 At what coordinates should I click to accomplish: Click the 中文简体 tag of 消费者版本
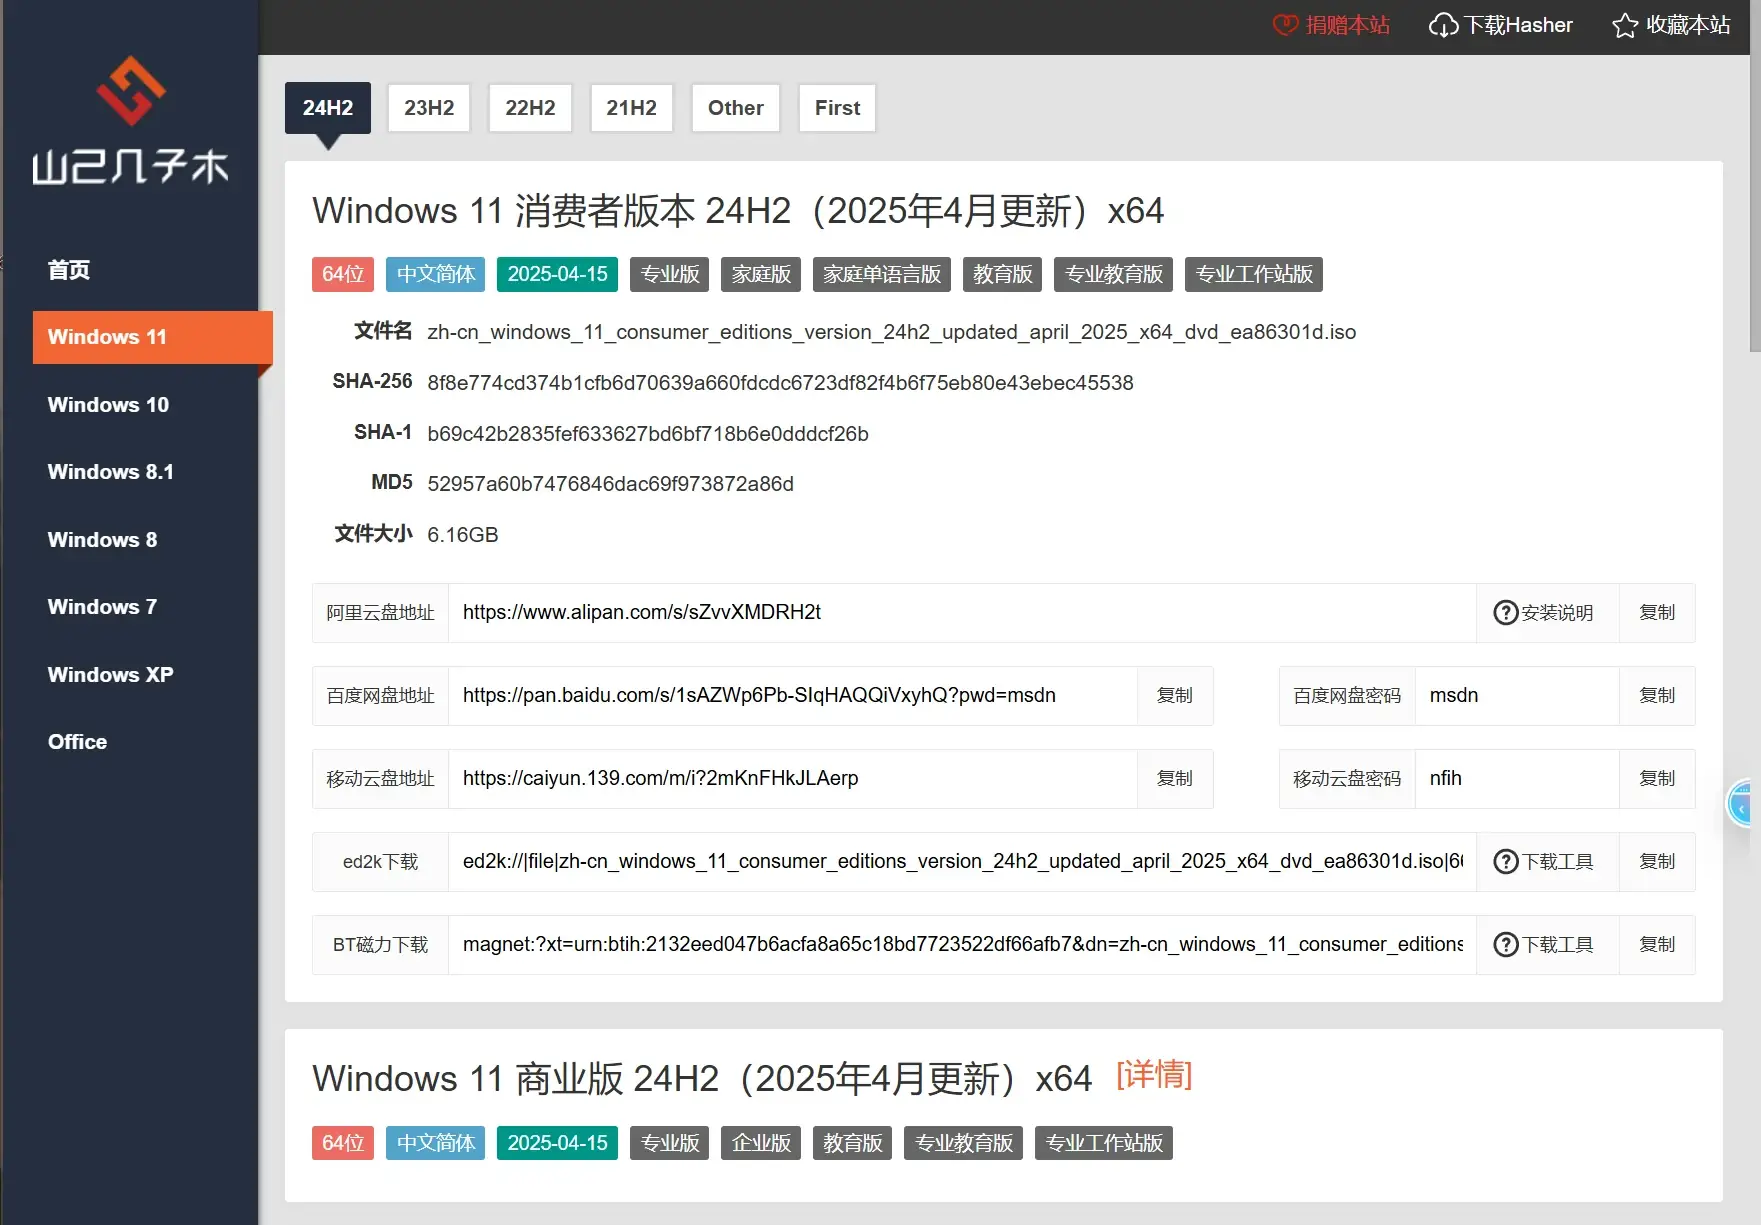coord(436,274)
